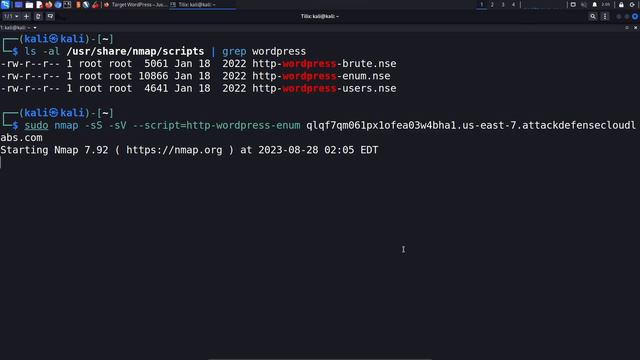Click the log out icon in panel
The width and height of the screenshot is (640, 360).
click(632, 4)
